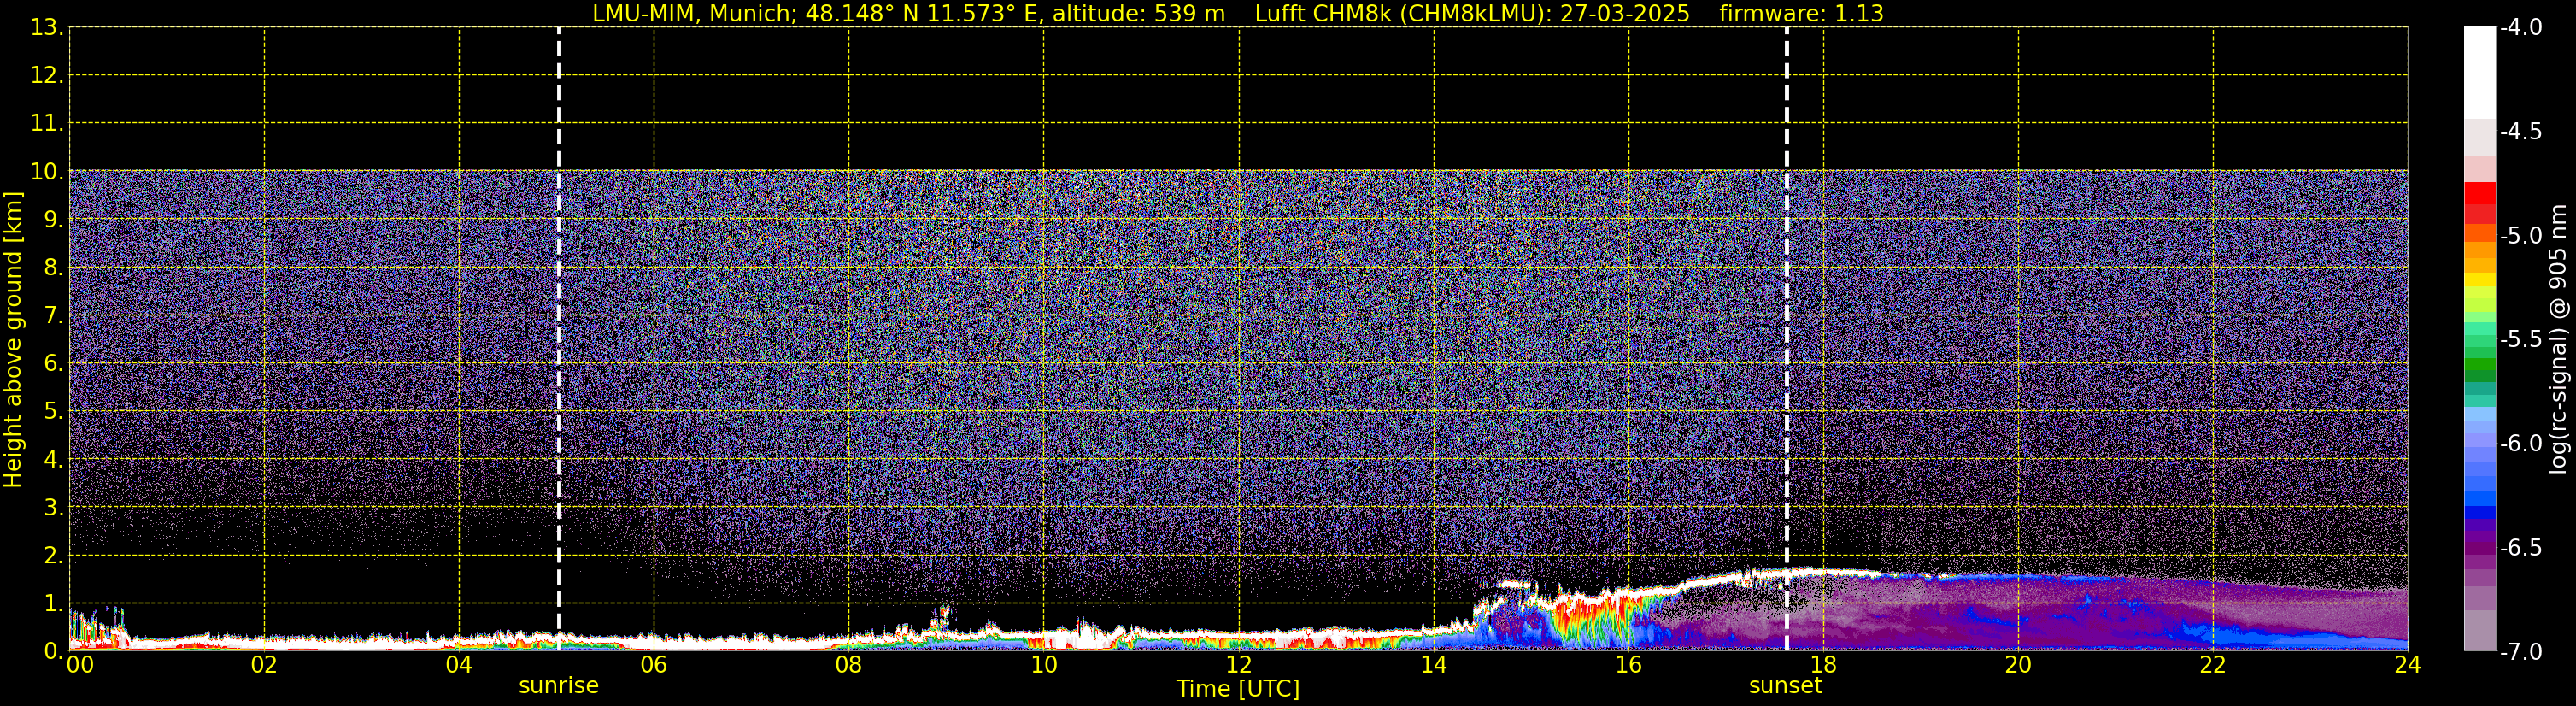This screenshot has height=706, width=2576.
Task: Click the '0.' tick on the height axis
Action: 53,651
